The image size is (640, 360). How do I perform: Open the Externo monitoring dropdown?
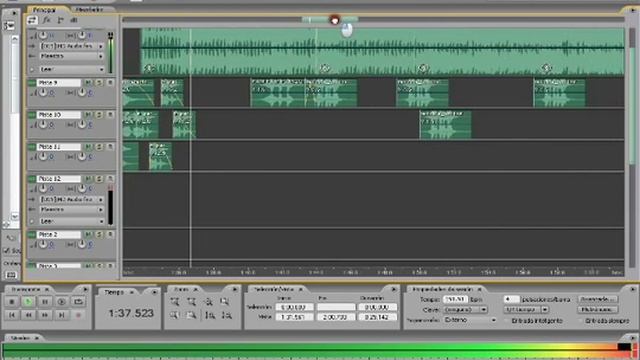pyautogui.click(x=469, y=320)
